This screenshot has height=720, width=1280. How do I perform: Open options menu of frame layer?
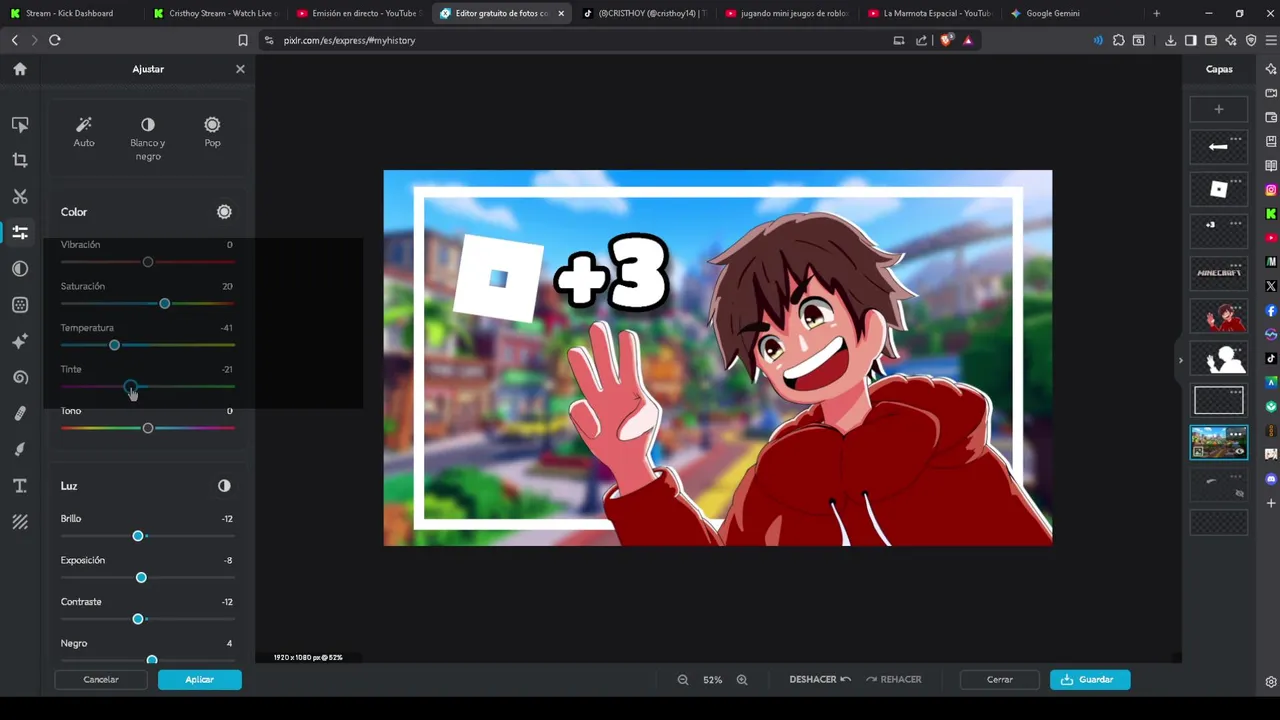click(x=1236, y=392)
